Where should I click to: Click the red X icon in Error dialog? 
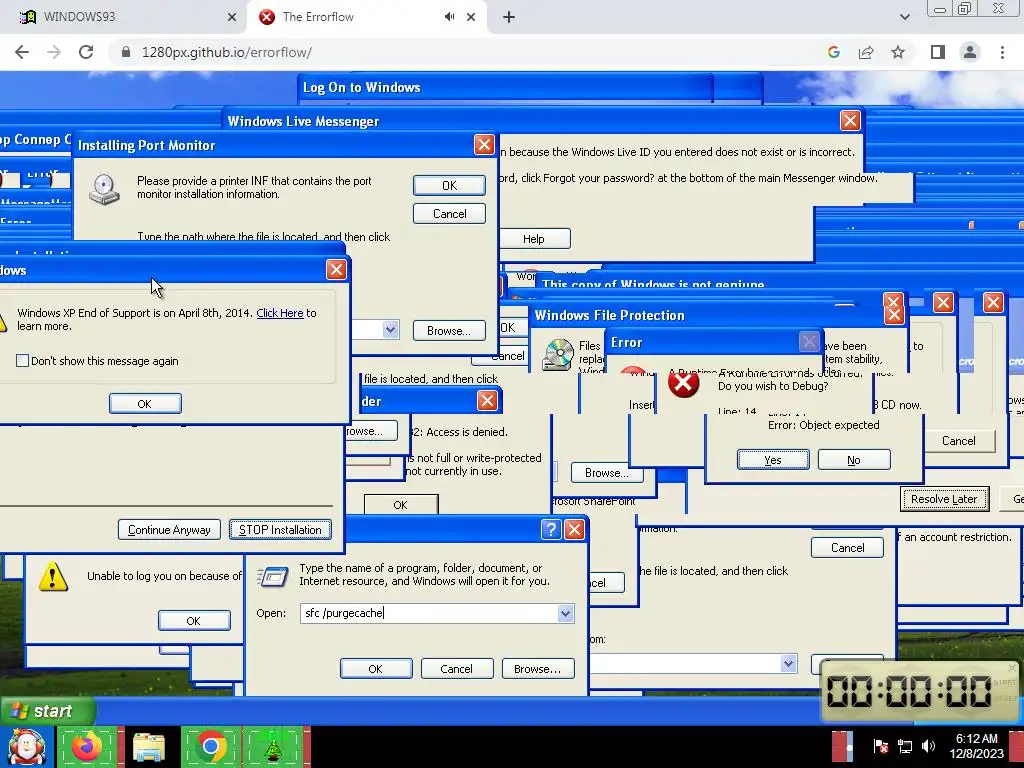[684, 383]
